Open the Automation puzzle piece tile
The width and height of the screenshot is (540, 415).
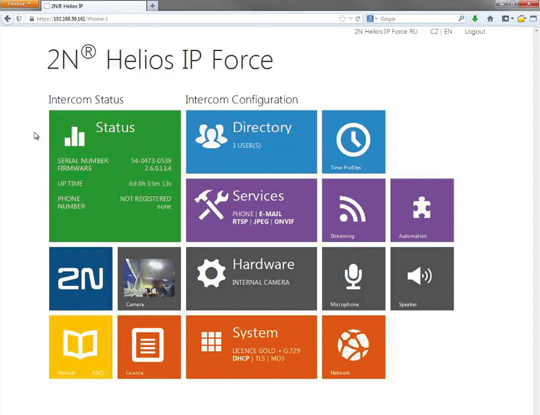tap(422, 210)
